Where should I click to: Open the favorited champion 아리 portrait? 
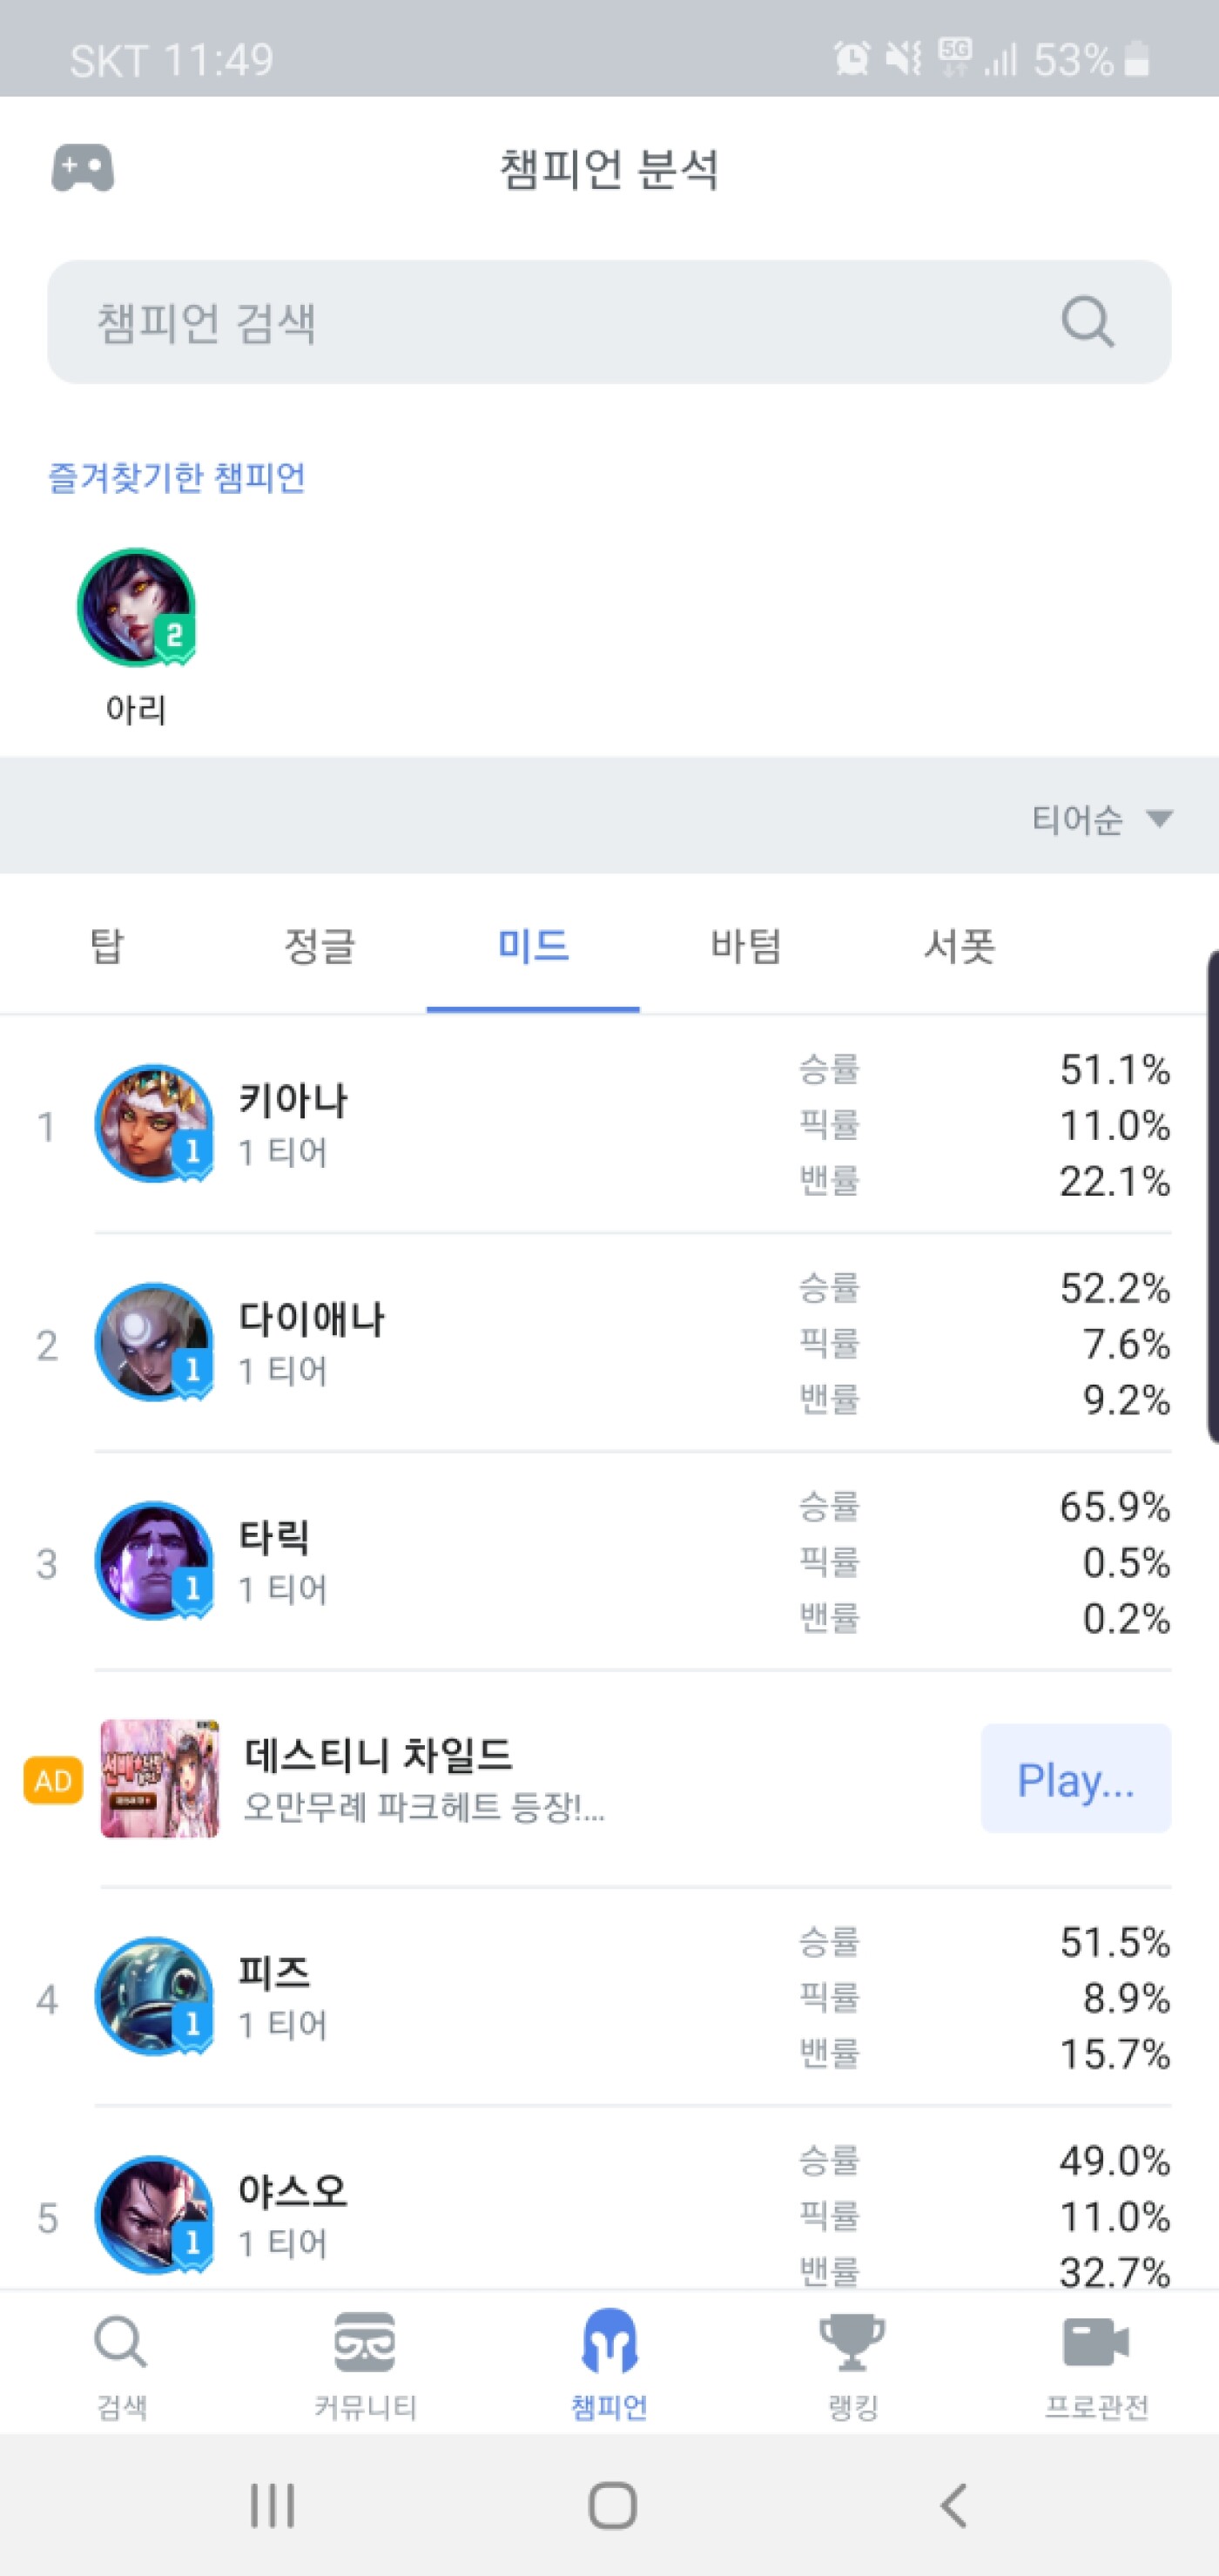(x=136, y=607)
